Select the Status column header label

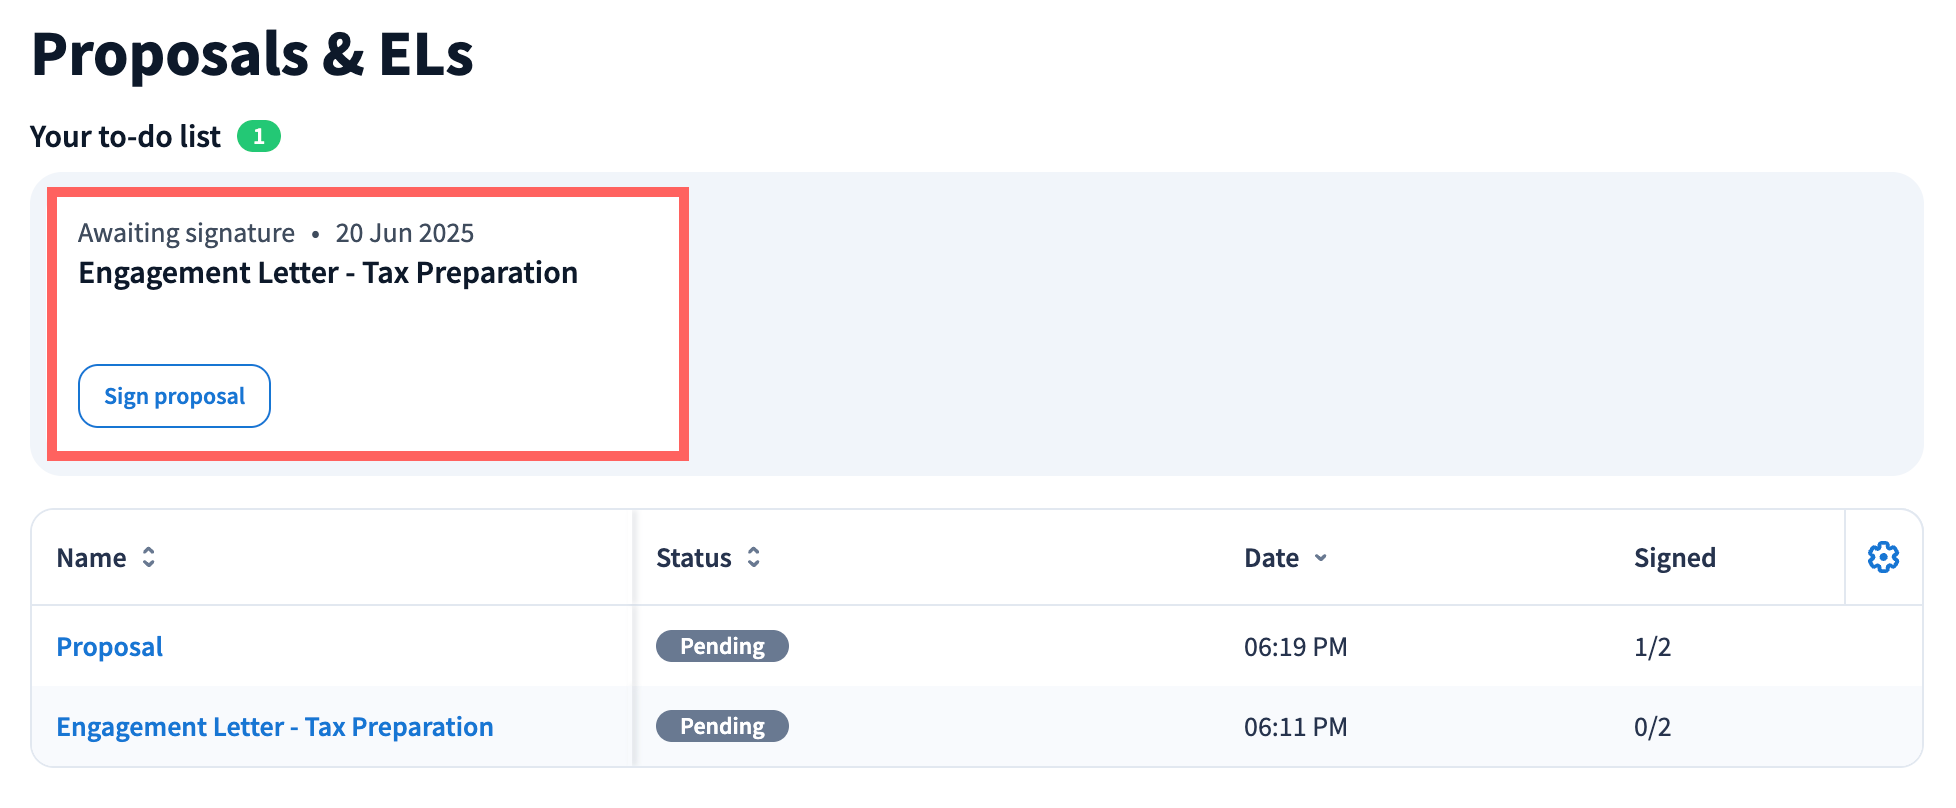tap(693, 558)
